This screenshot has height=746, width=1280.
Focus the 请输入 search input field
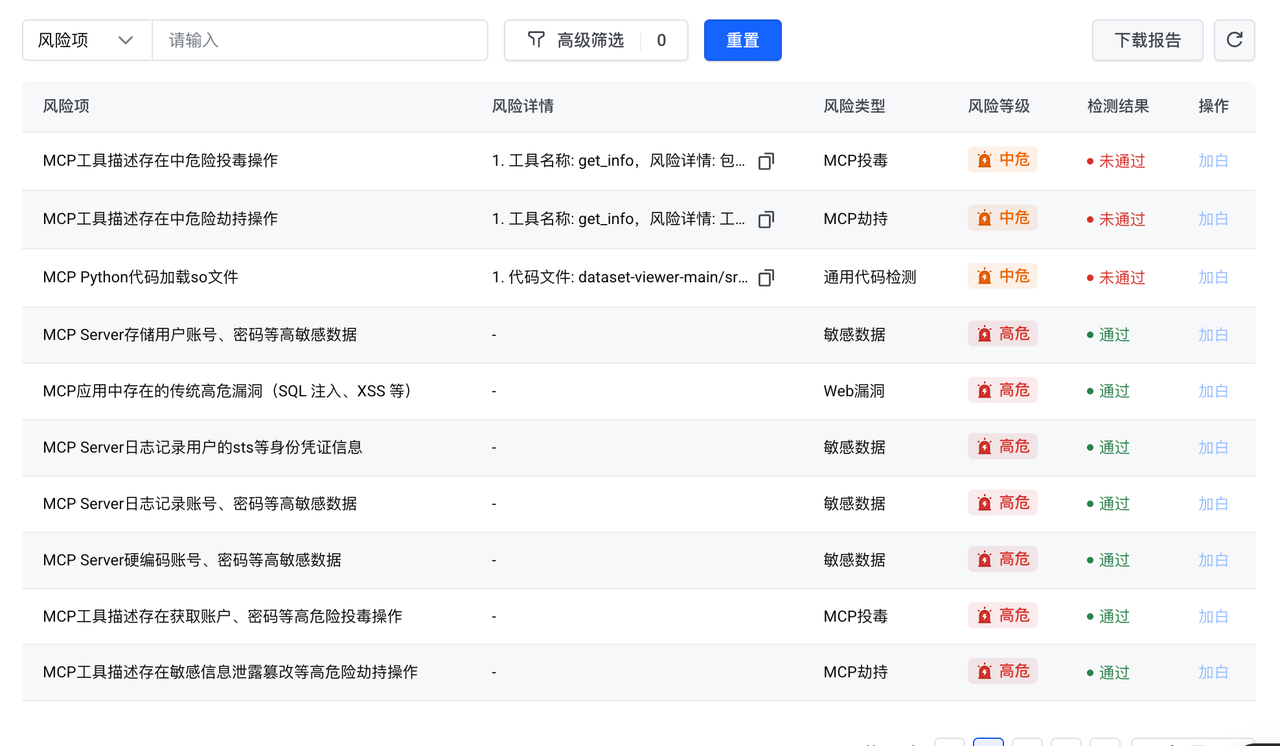pos(320,40)
